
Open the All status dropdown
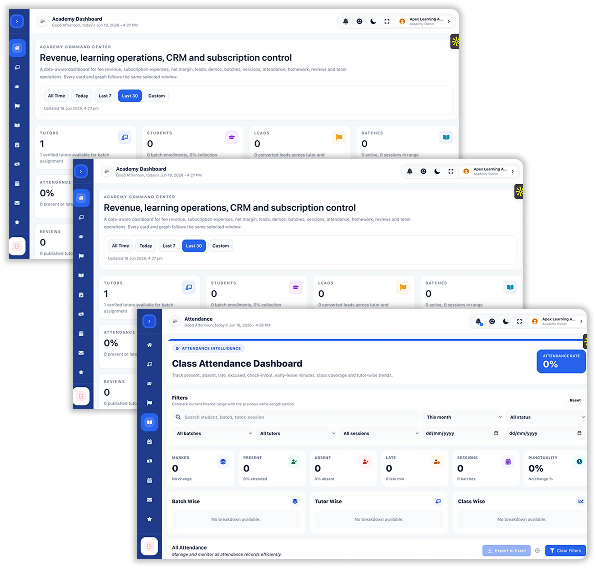coord(546,417)
